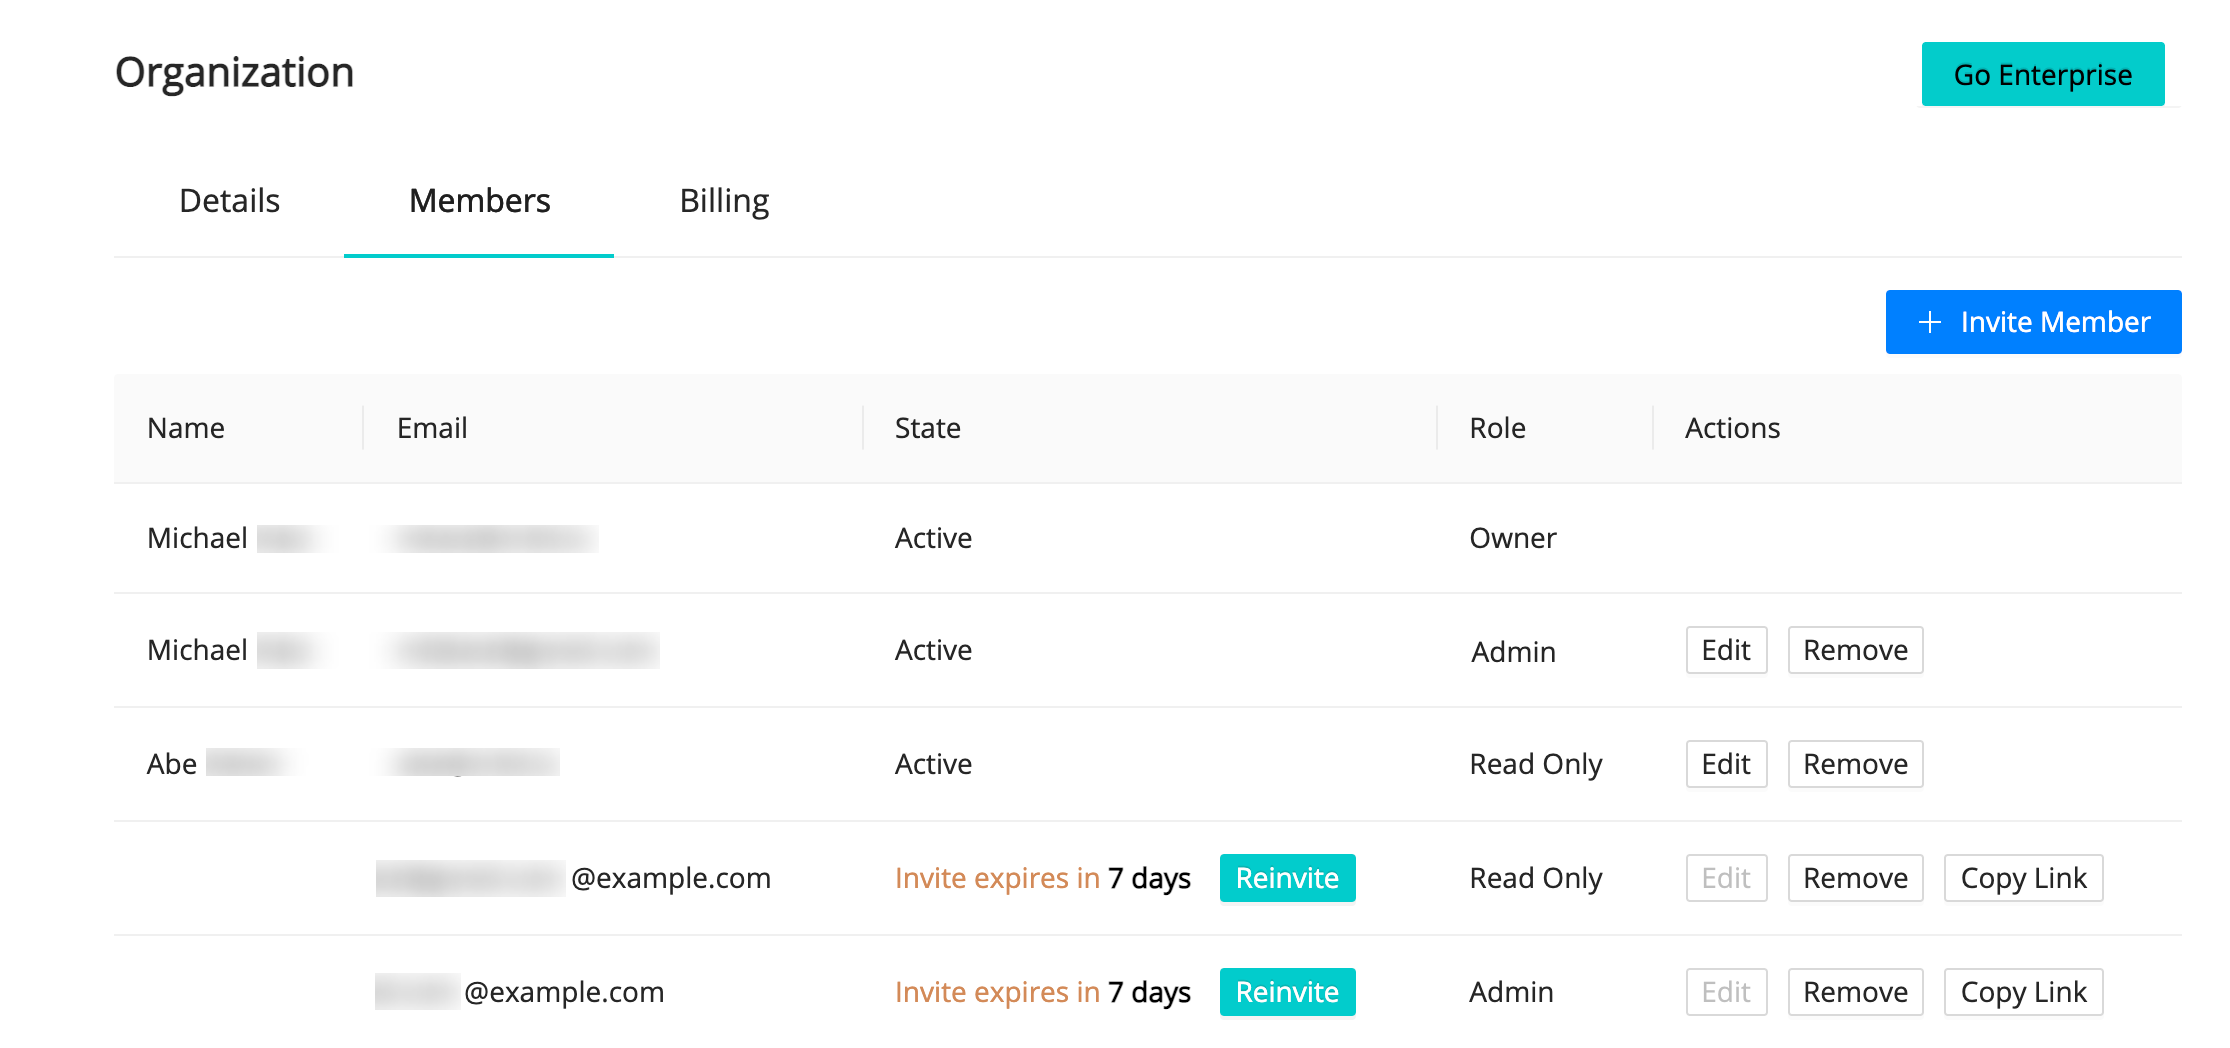The width and height of the screenshot is (2230, 1048).
Task: Reinvite the pending Read Only member
Action: click(x=1287, y=878)
